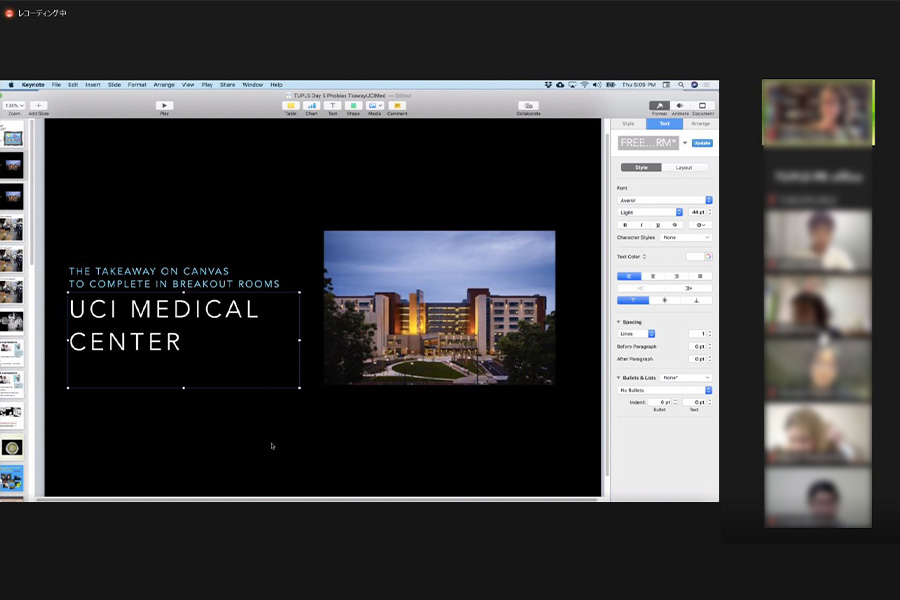Insert a Table from the toolbar

pyautogui.click(x=291, y=106)
